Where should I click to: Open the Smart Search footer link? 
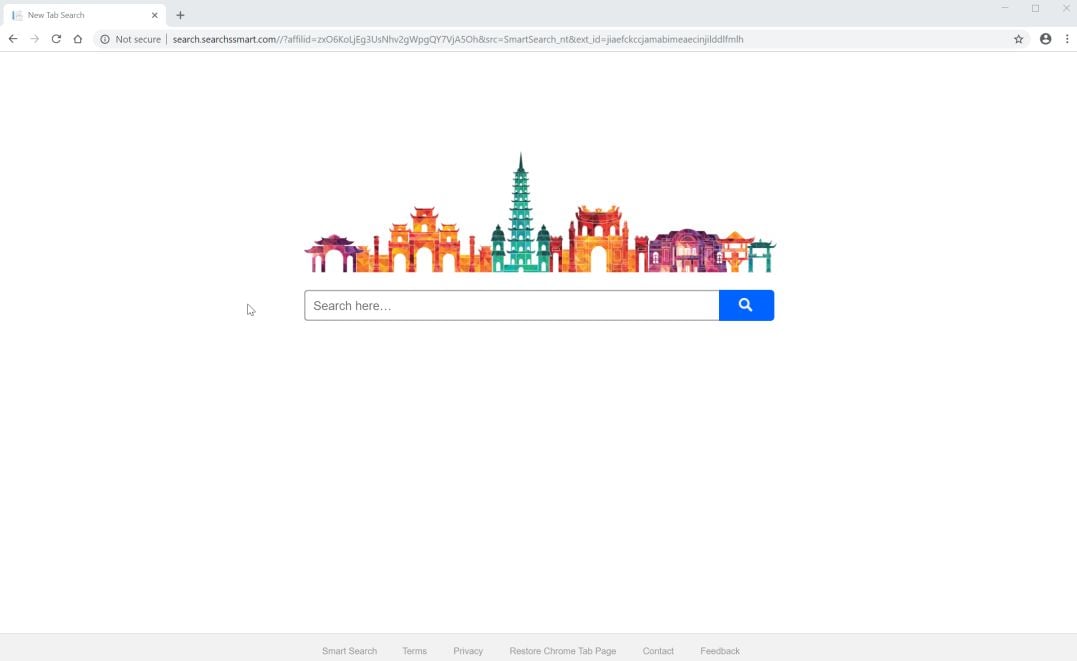[x=350, y=651]
